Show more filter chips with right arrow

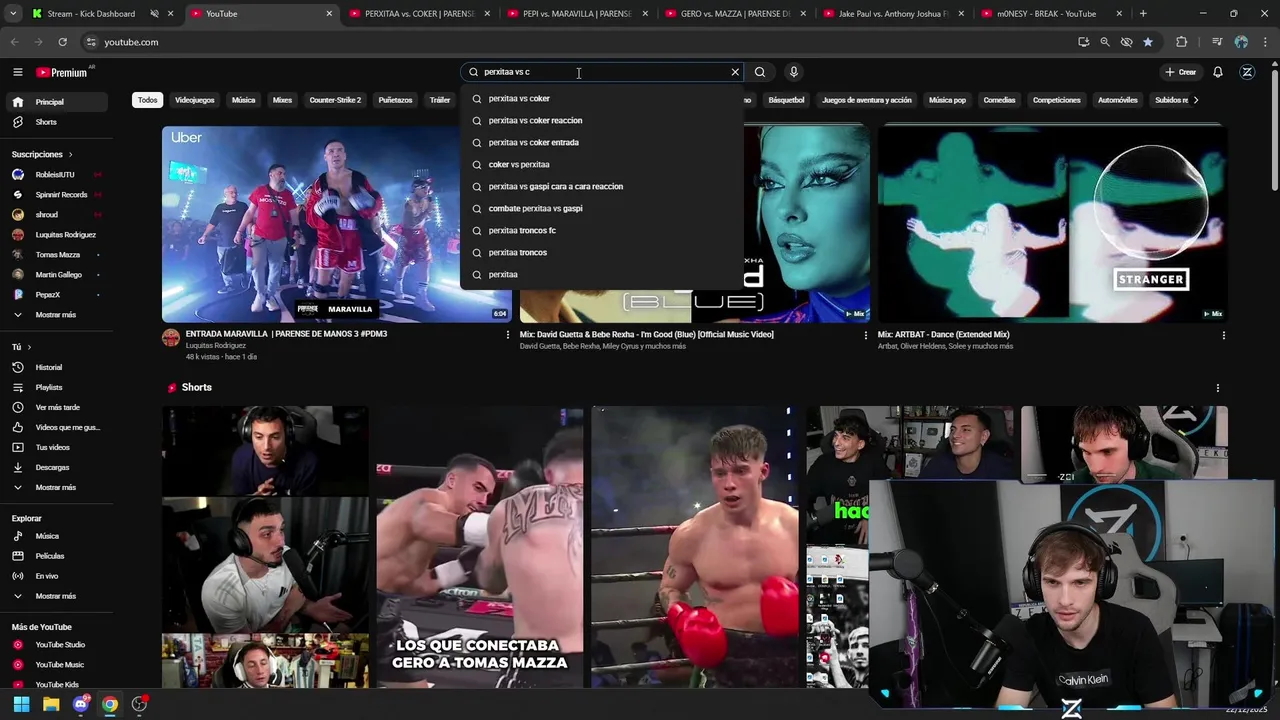tap(1195, 100)
